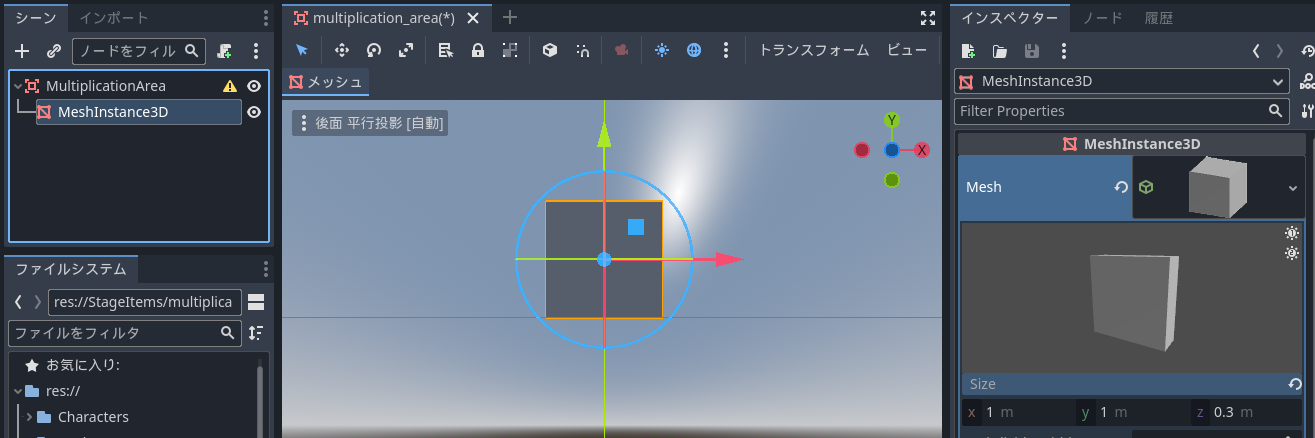This screenshot has height=438, width=1315.
Task: Click the Filter Properties search field
Action: tap(1123, 111)
